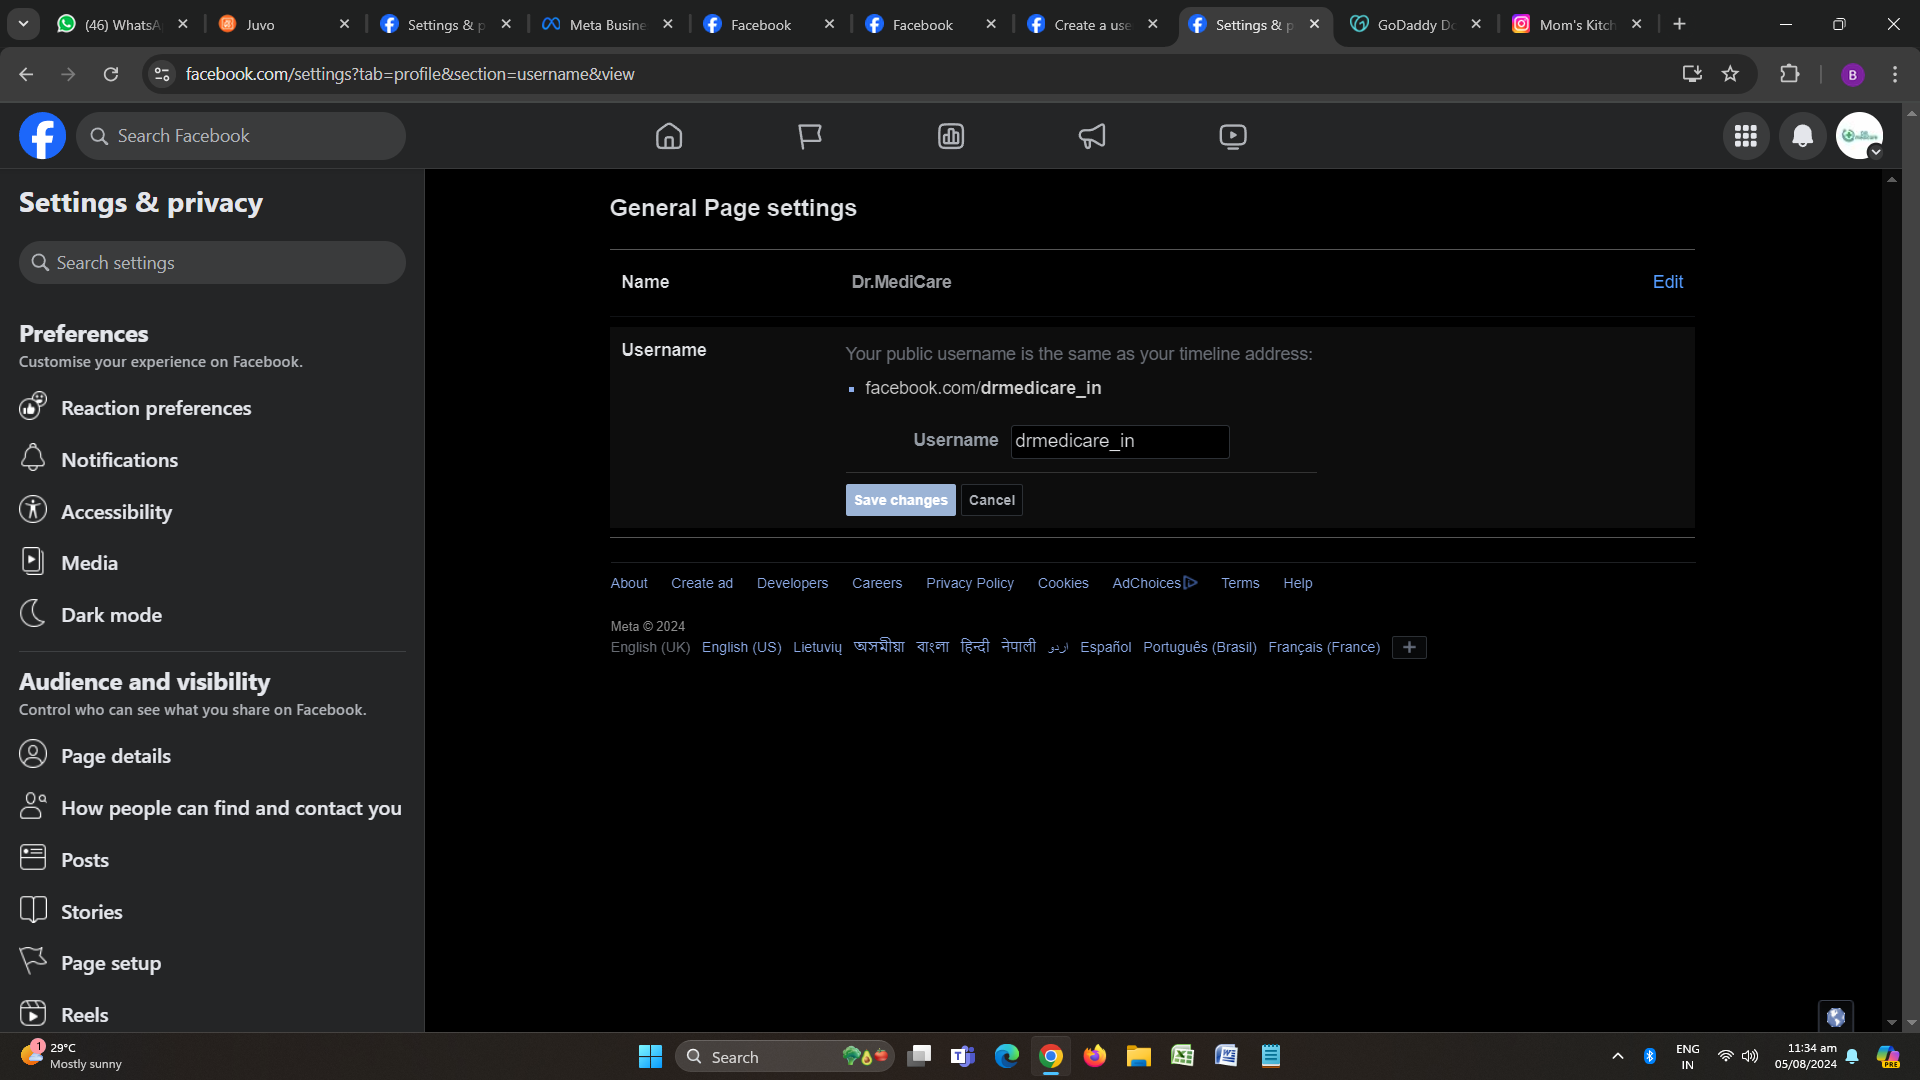This screenshot has height=1080, width=1920.
Task: Open the Menu grid icon
Action: click(1746, 136)
